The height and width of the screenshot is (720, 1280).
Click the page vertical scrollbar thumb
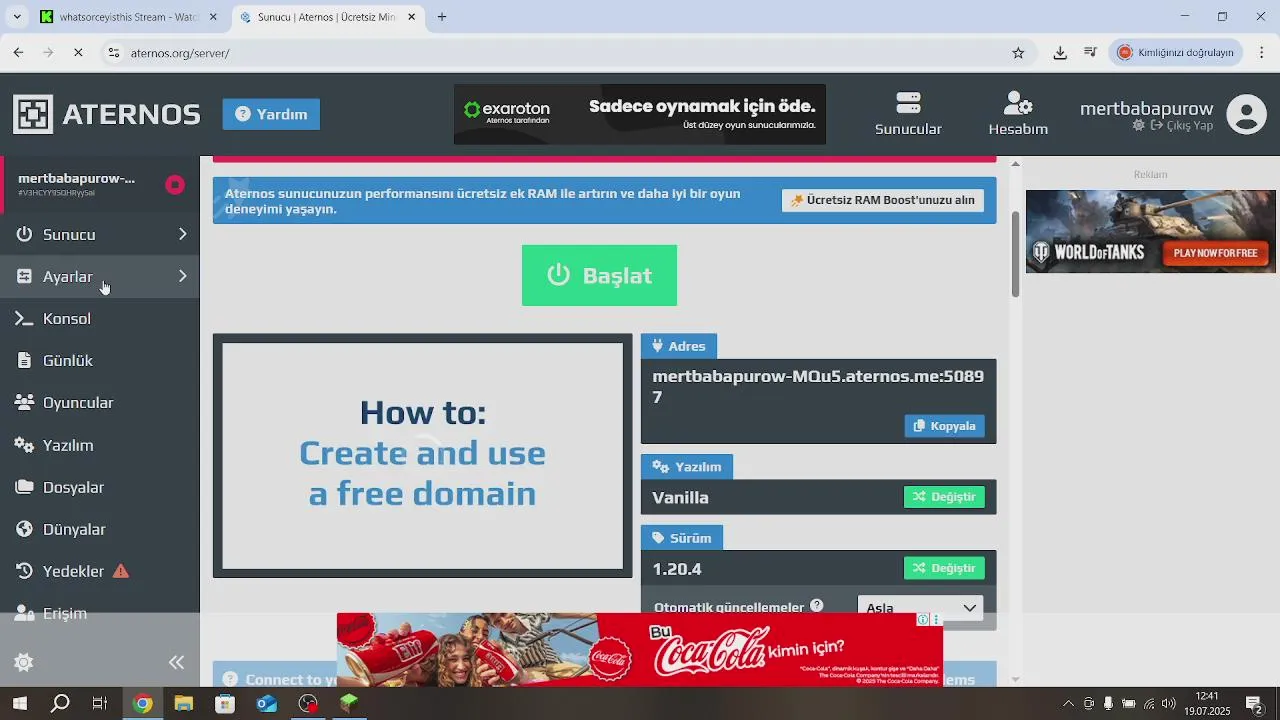click(x=1015, y=254)
